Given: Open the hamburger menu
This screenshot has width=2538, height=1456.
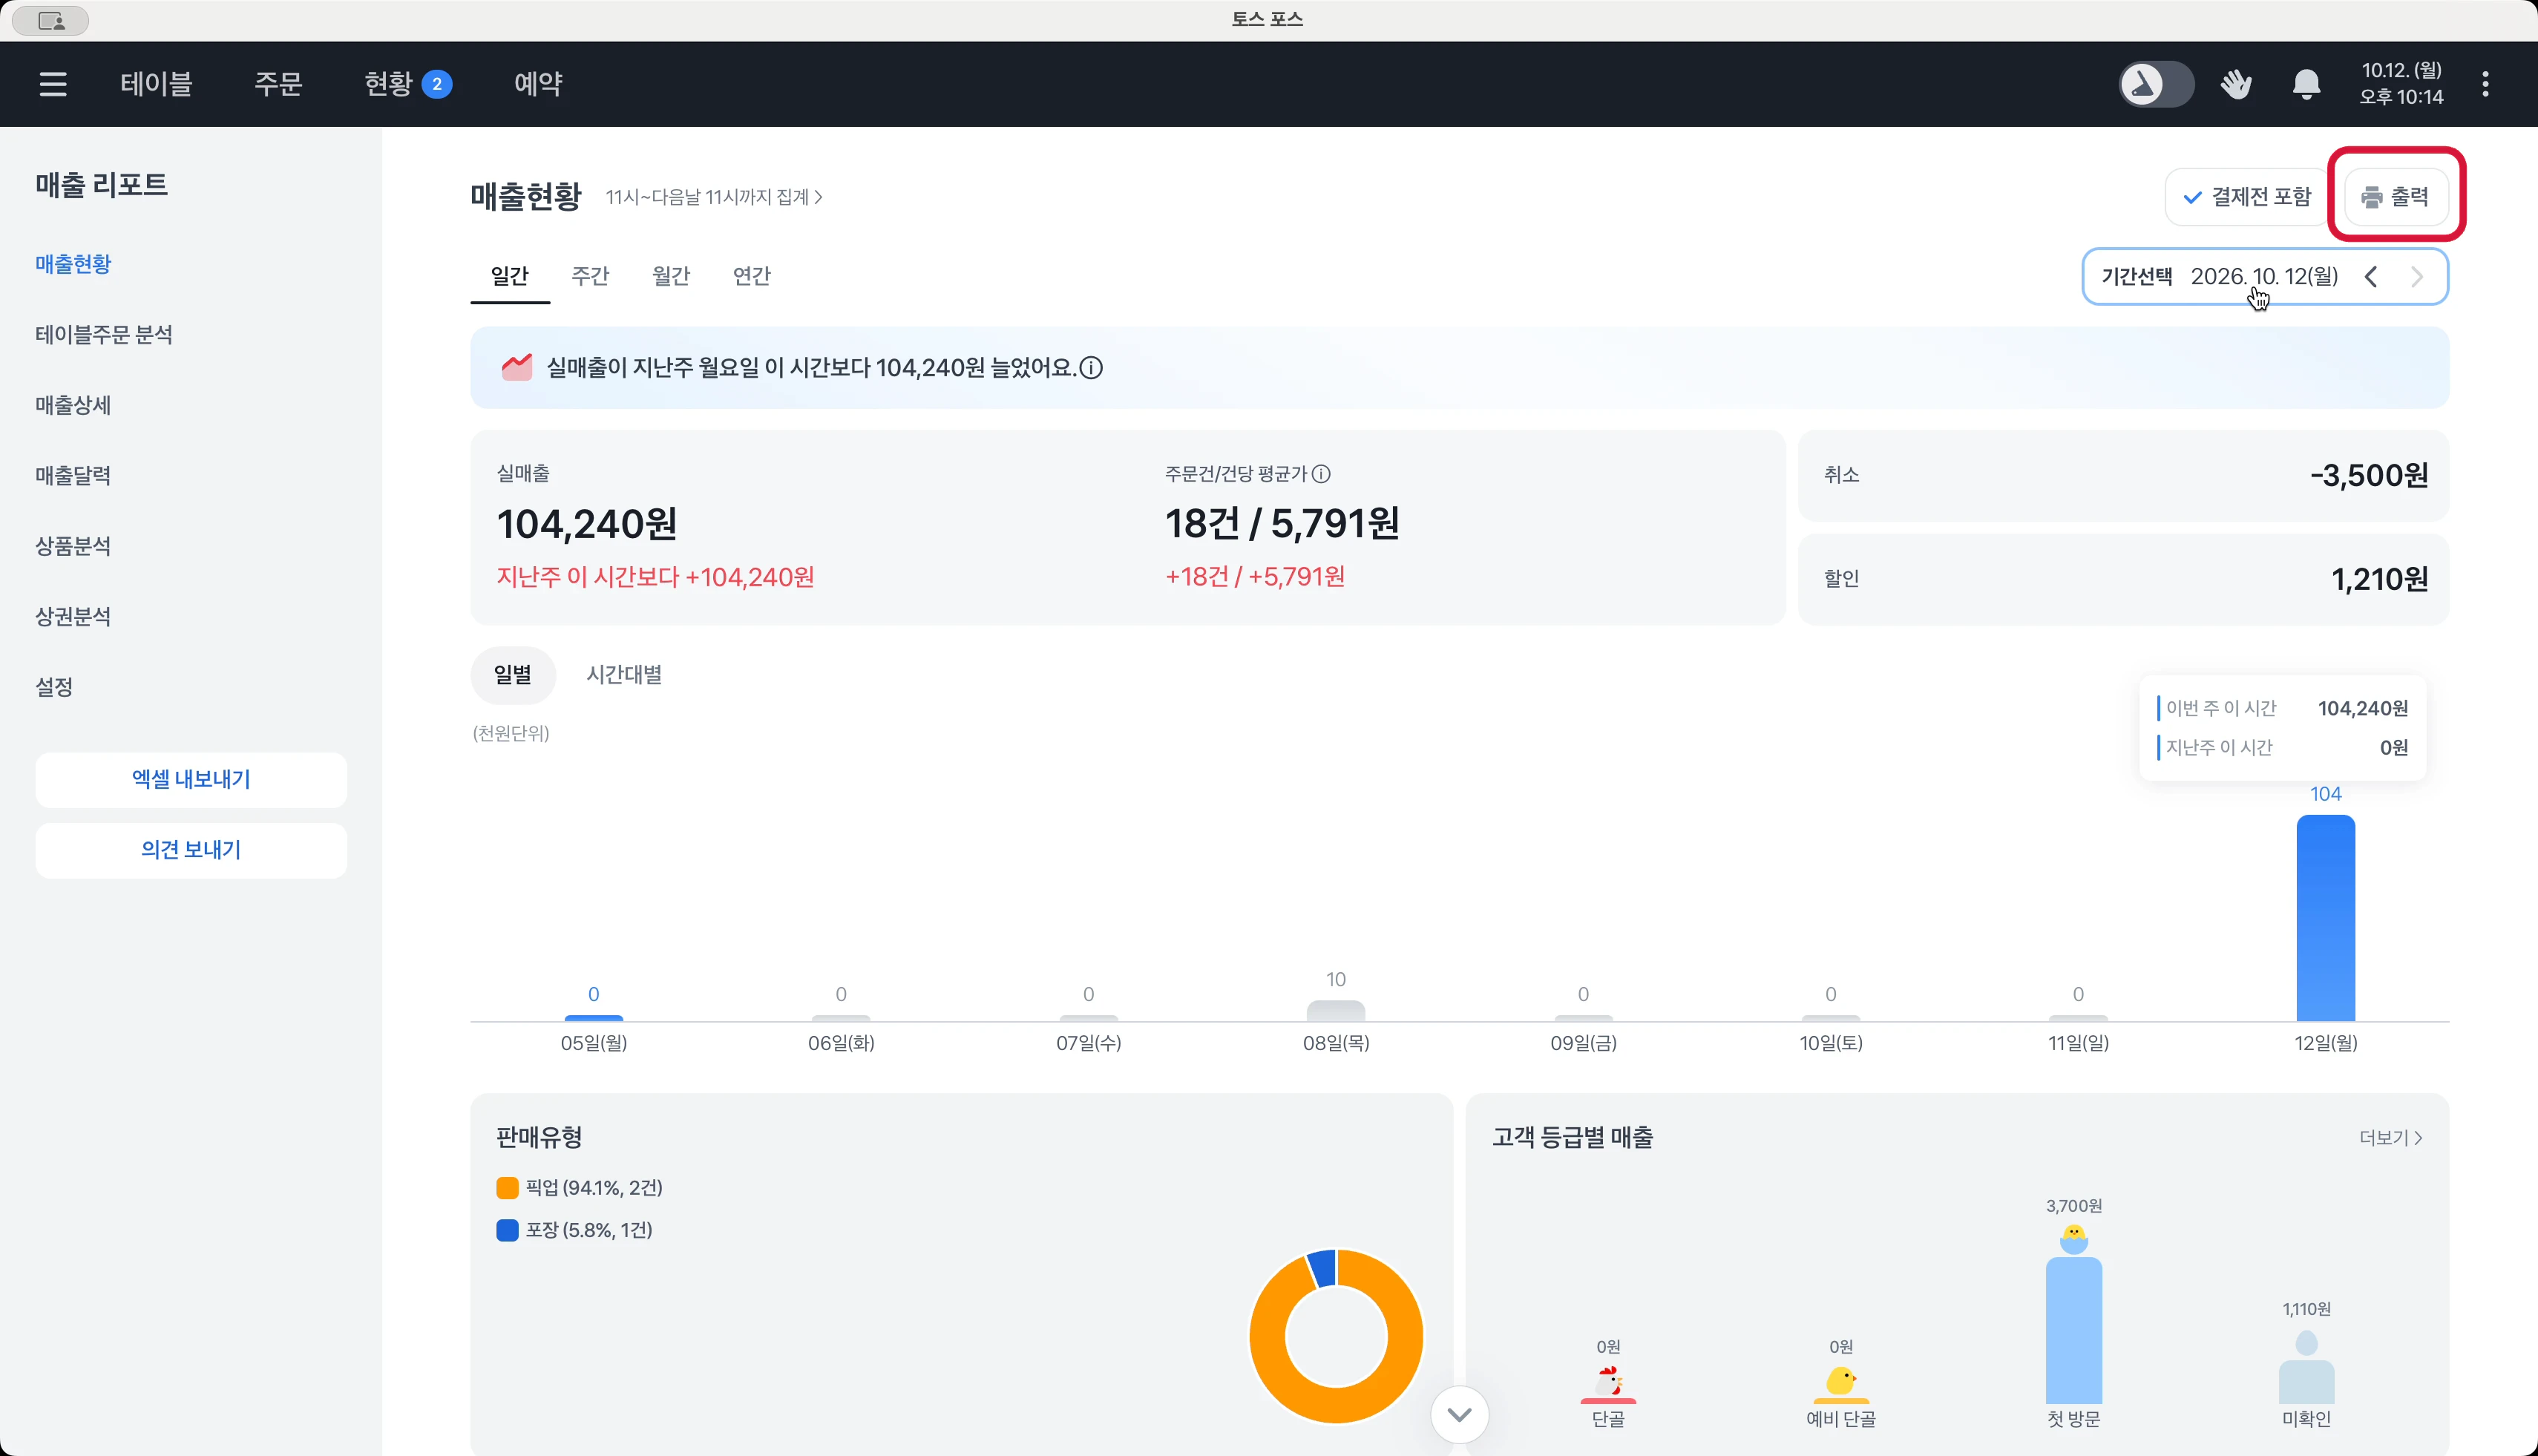Looking at the screenshot, I should point(53,84).
